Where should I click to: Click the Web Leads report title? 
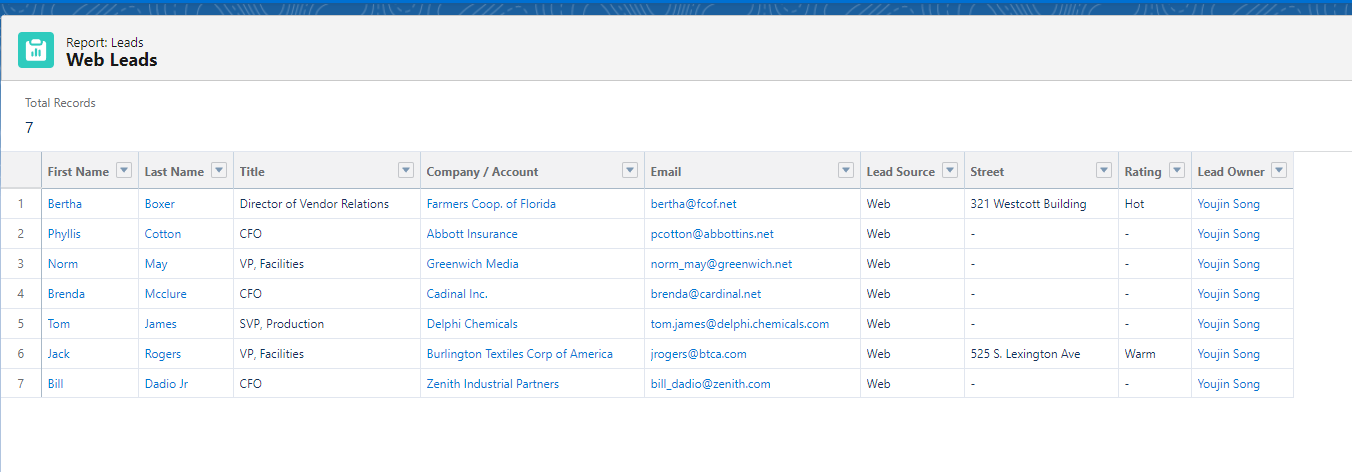(112, 60)
